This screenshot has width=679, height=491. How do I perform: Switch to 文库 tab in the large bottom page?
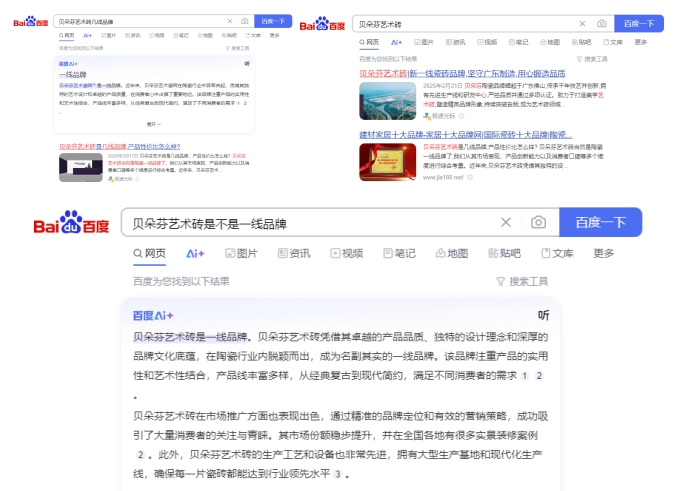click(558, 253)
